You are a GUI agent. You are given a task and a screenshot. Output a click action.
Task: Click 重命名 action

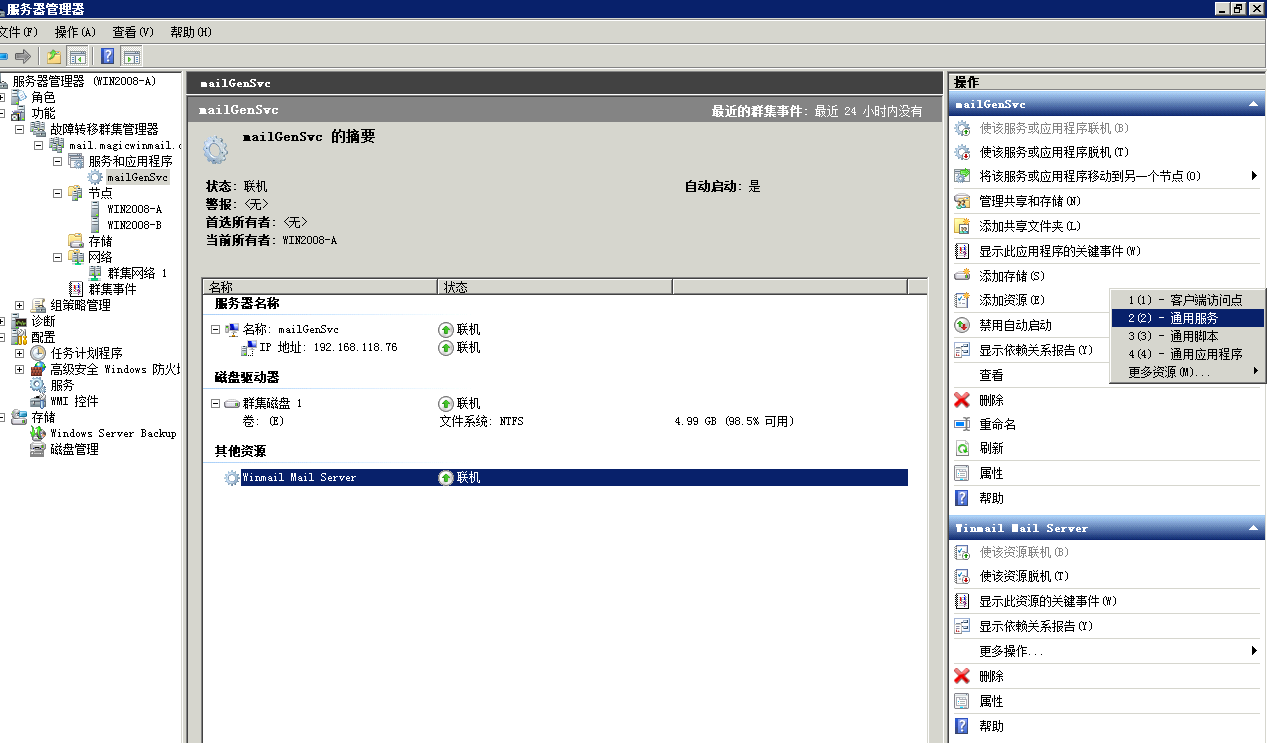click(x=997, y=424)
